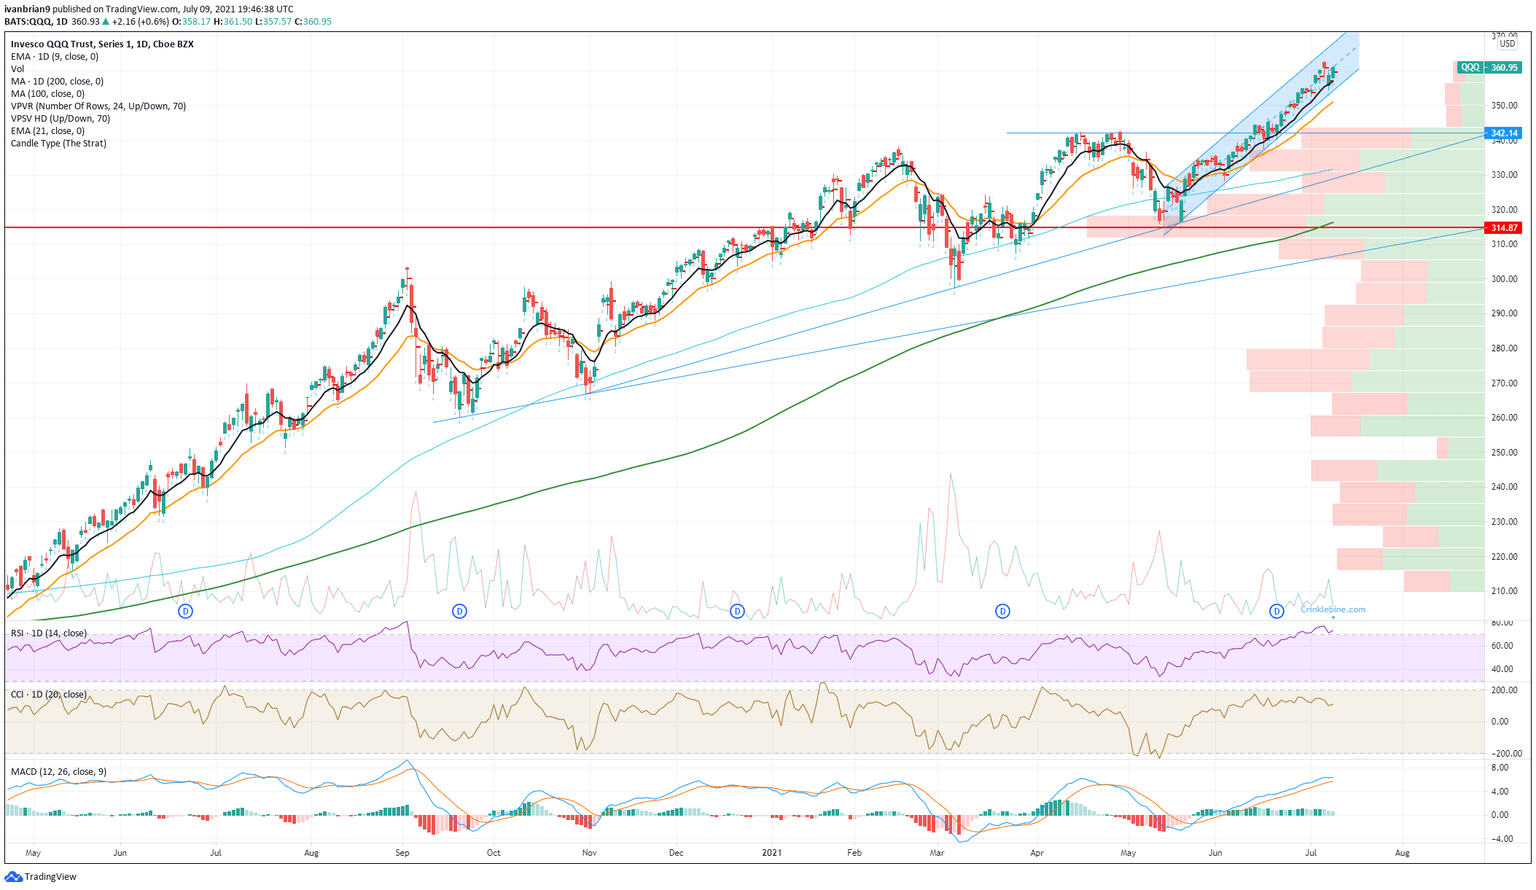
Task: Click the ivanbrian9 author name
Action: pyautogui.click(x=28, y=9)
